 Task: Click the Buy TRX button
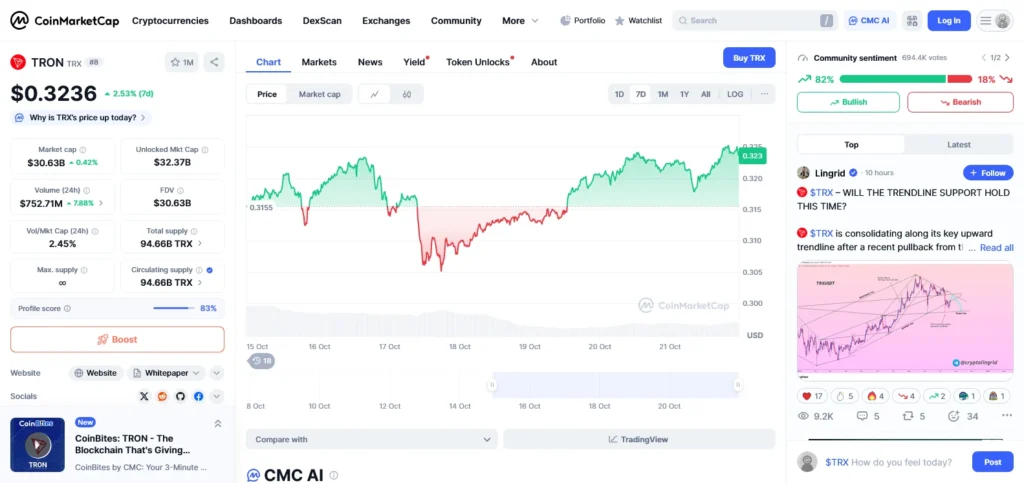(748, 58)
